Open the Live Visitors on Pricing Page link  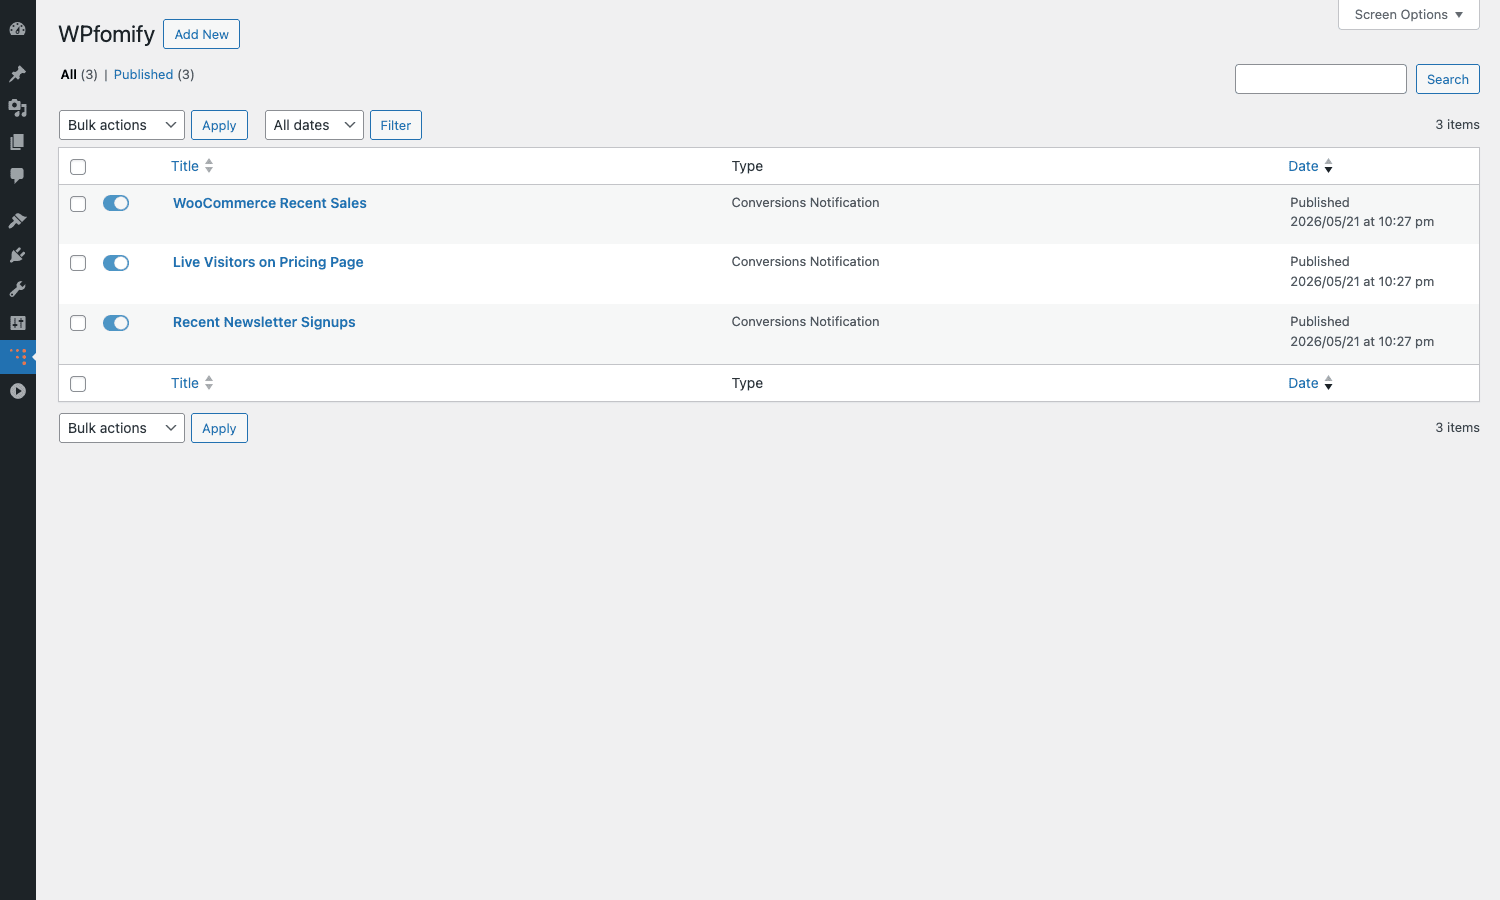pos(268,262)
